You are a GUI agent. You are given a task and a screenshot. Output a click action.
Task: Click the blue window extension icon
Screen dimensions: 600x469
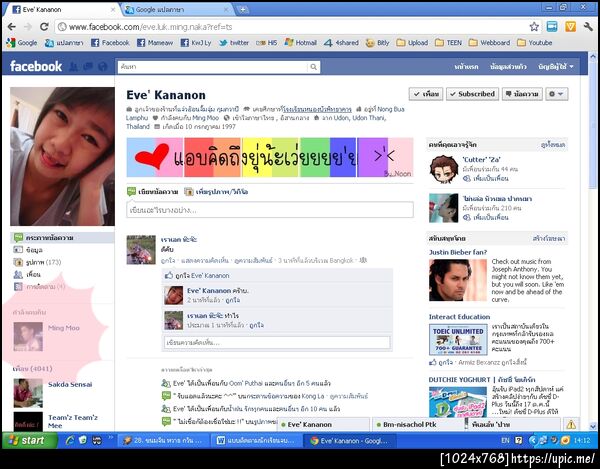[x=552, y=27]
